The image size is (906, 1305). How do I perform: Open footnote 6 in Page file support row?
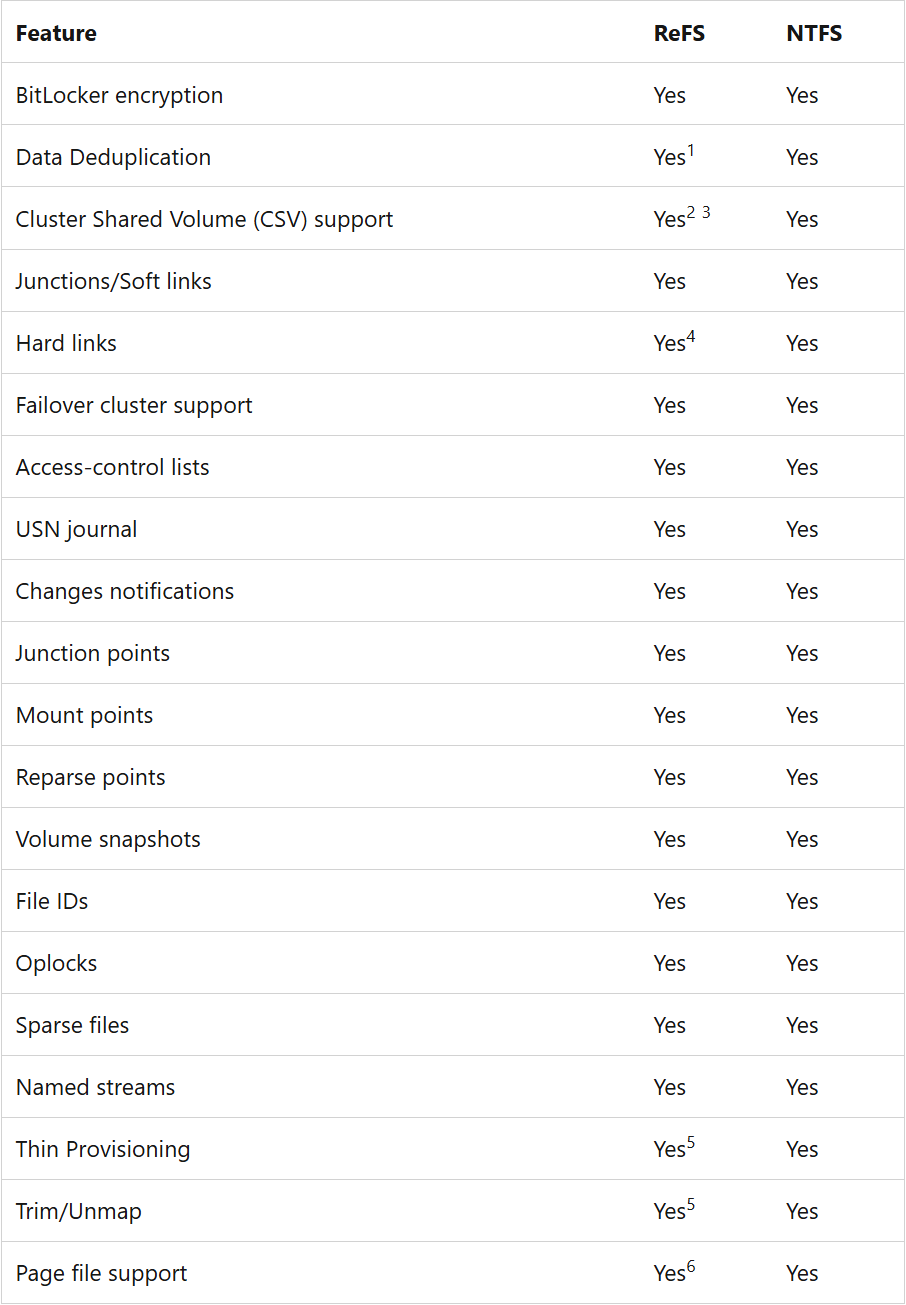click(x=691, y=1266)
